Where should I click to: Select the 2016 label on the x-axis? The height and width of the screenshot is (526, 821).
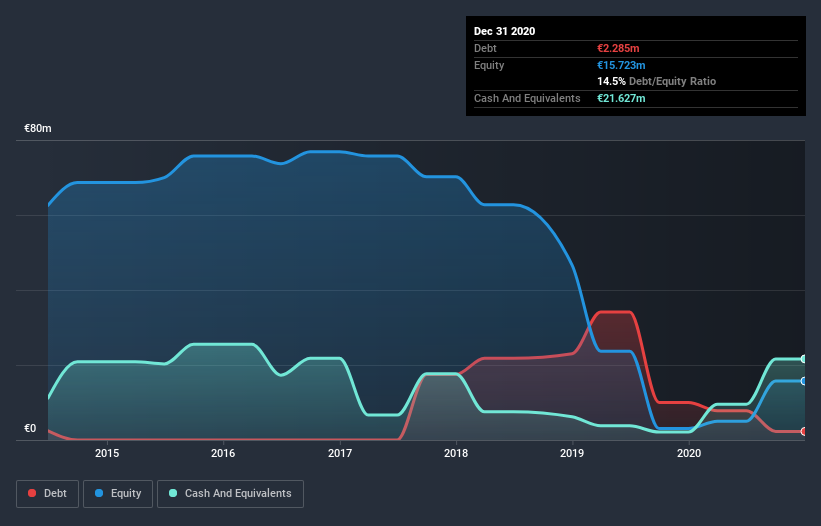[223, 453]
